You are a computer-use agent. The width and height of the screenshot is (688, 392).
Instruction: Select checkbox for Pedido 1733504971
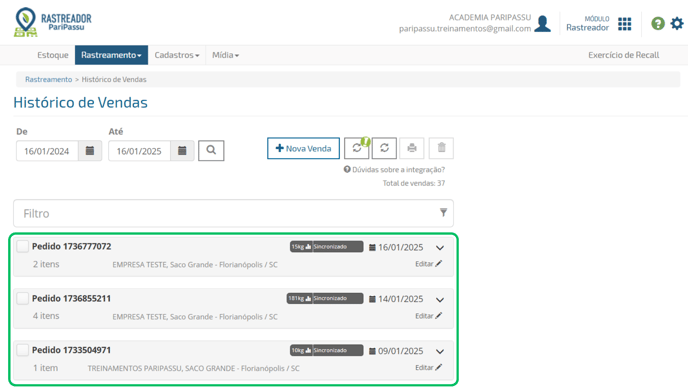pos(22,350)
